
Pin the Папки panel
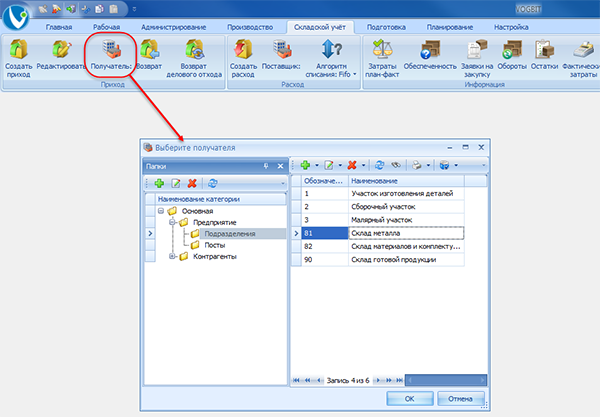(x=266, y=166)
